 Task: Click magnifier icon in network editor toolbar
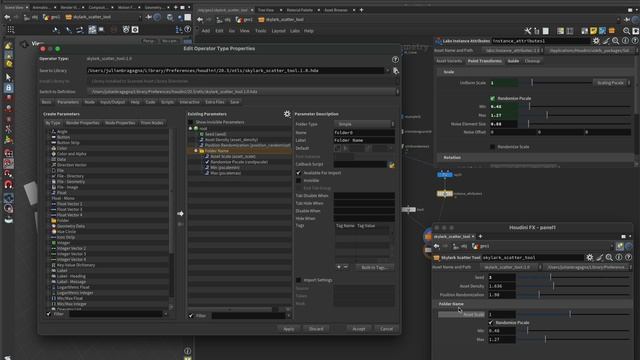click(627, 31)
